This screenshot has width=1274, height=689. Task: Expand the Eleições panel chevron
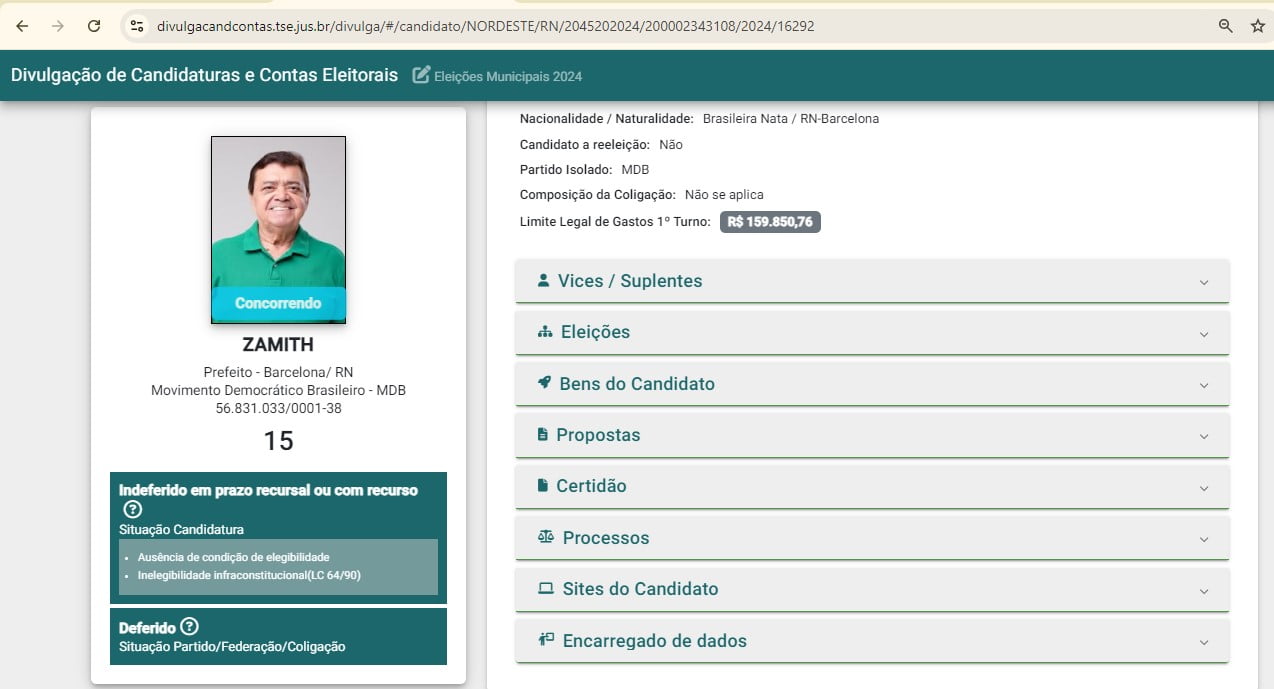click(1203, 333)
